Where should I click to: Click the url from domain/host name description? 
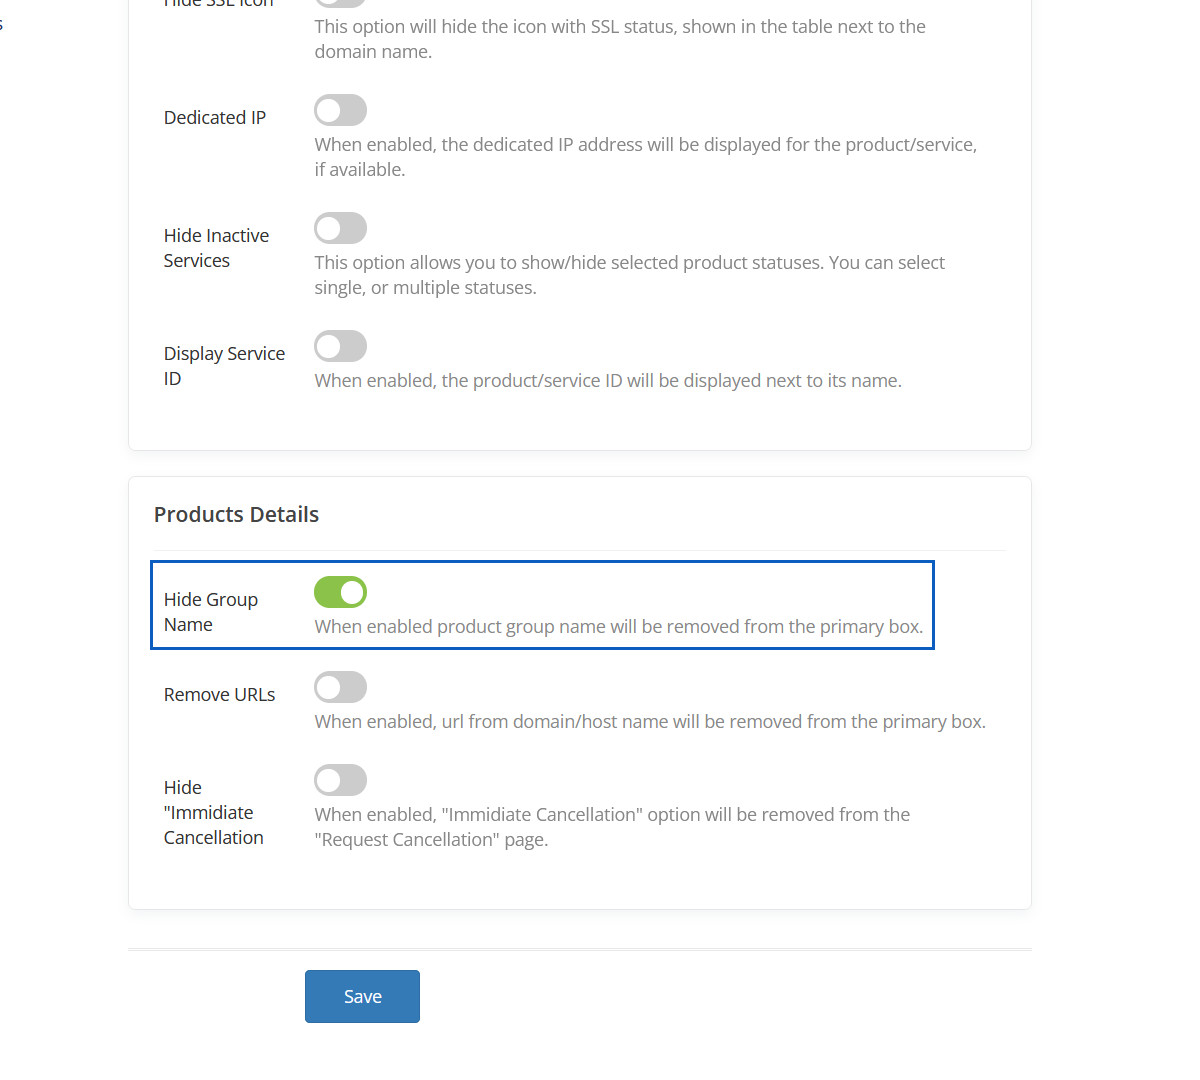tap(650, 722)
